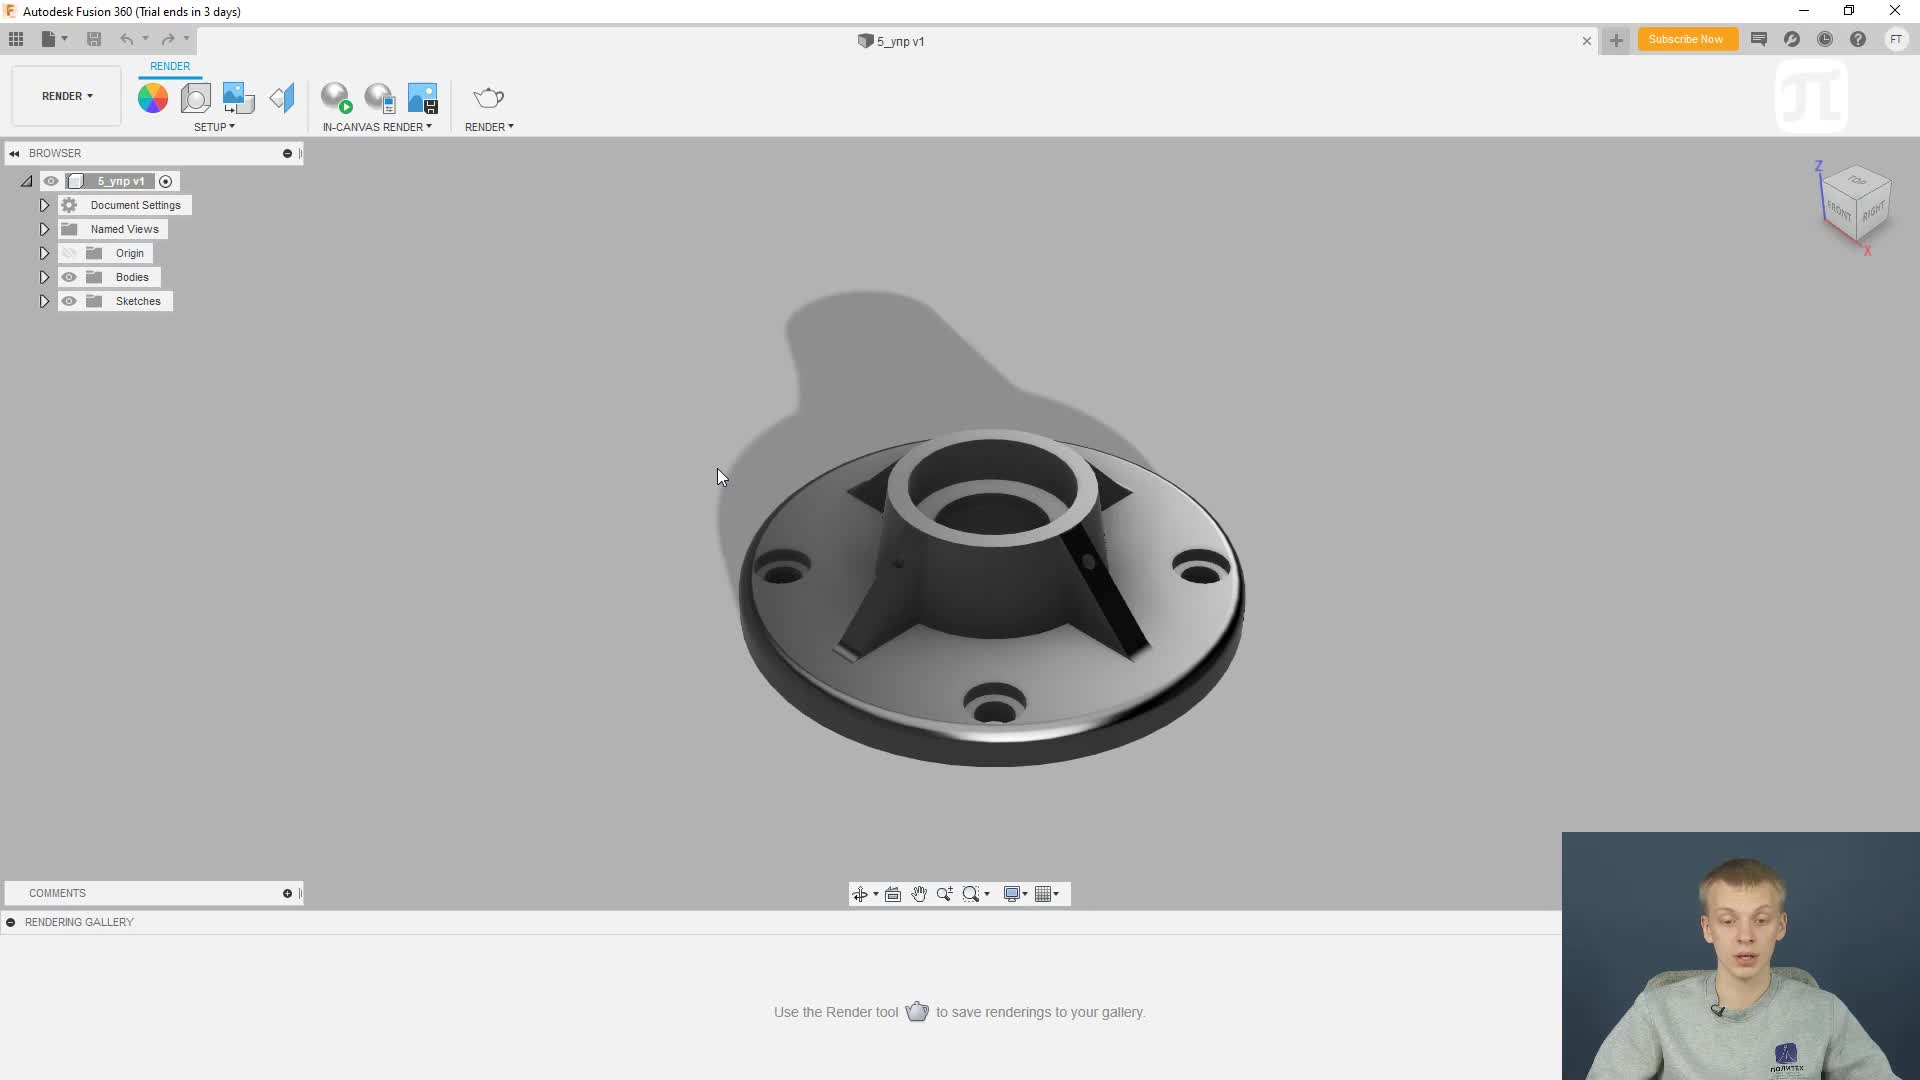The image size is (1920, 1080).
Task: Toggle visibility of 5_упр v1 component
Action: (51, 181)
